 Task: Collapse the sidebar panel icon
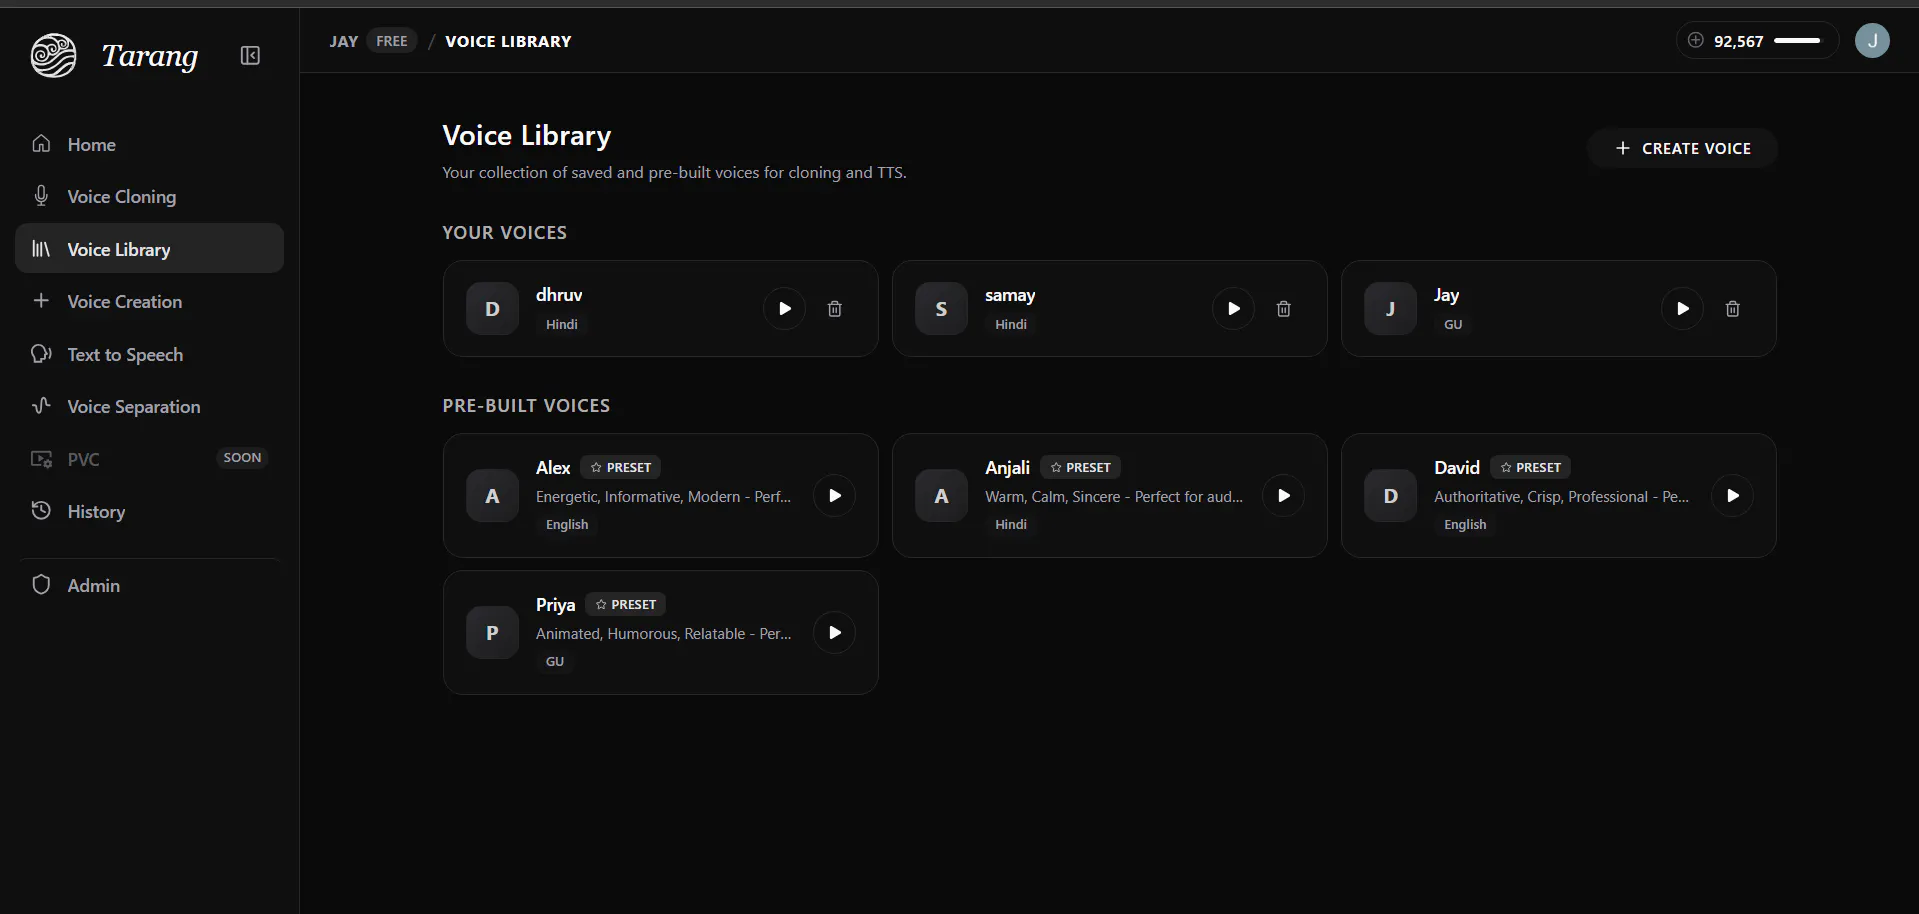point(250,56)
